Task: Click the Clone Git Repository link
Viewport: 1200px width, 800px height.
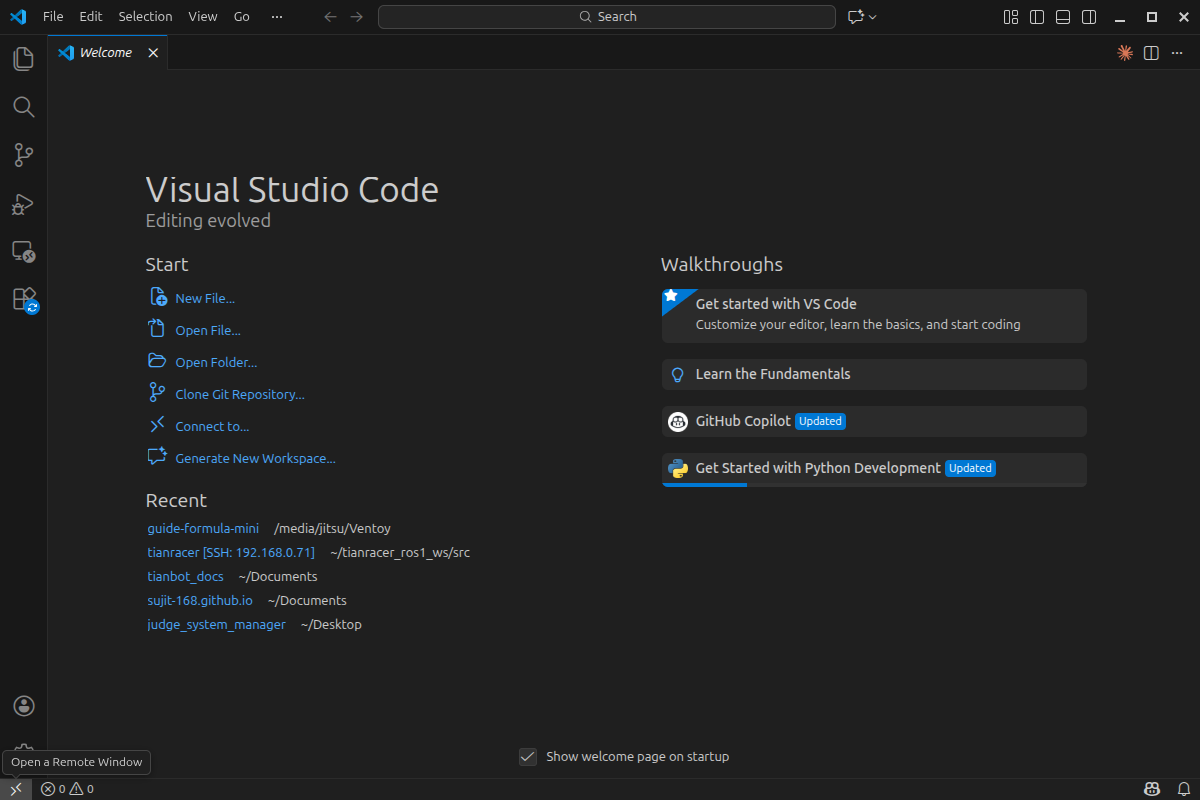Action: pos(239,395)
